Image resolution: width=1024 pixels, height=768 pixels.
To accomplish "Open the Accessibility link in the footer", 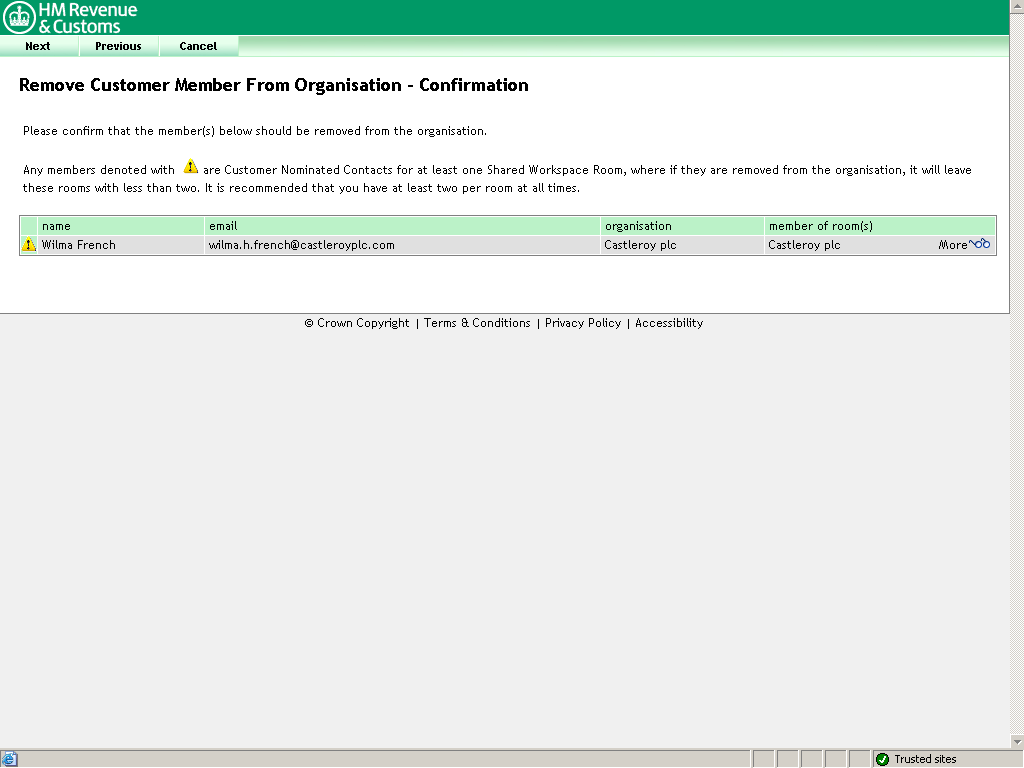I will (669, 323).
